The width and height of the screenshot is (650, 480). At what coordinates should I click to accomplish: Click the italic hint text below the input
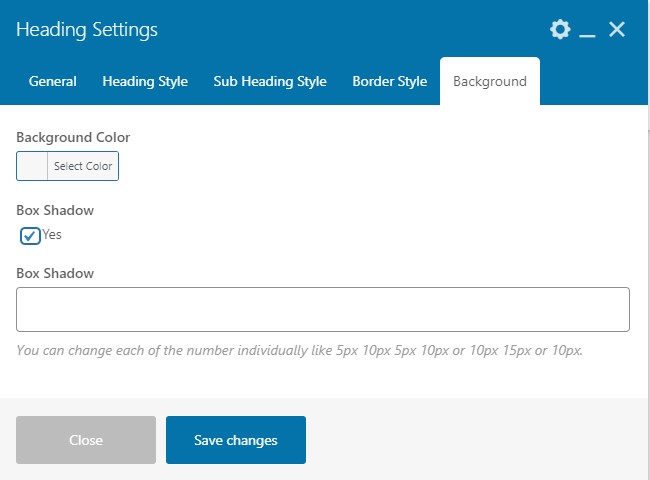point(300,351)
